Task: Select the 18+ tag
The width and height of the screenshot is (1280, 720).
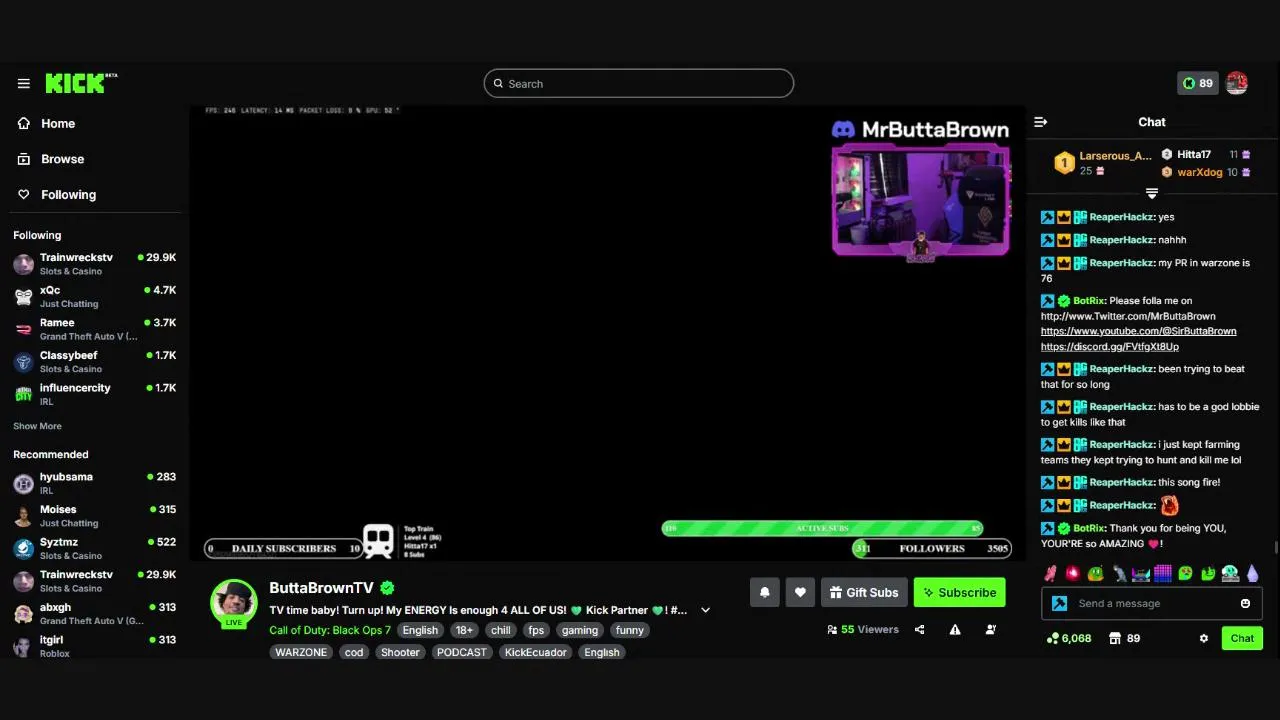Action: 464,630
